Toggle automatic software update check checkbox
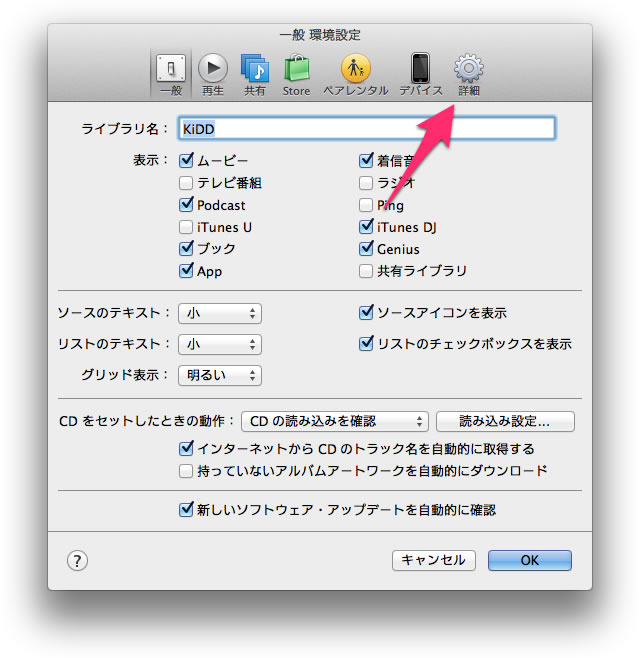The width and height of the screenshot is (640, 658). point(186,510)
